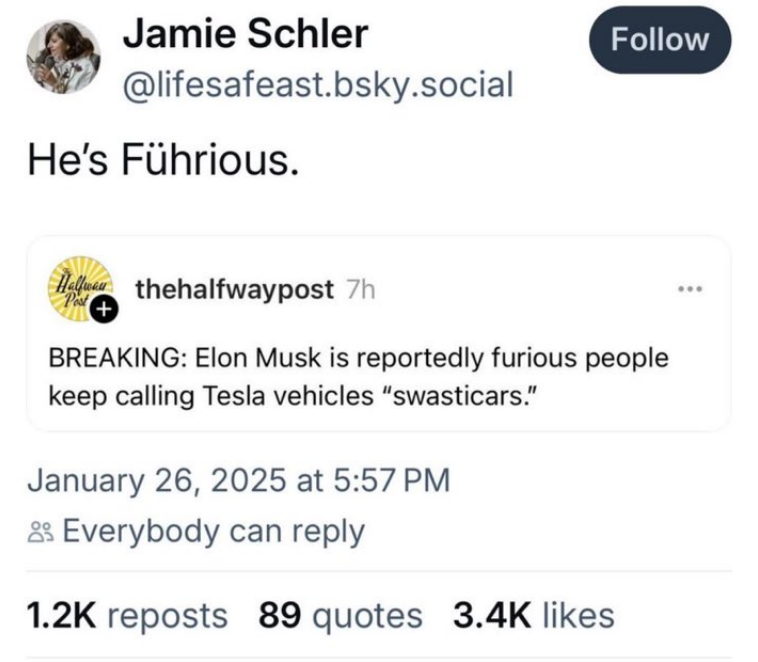Click the Halfway Post logo avatar
This screenshot has width=758, height=662.
point(80,289)
